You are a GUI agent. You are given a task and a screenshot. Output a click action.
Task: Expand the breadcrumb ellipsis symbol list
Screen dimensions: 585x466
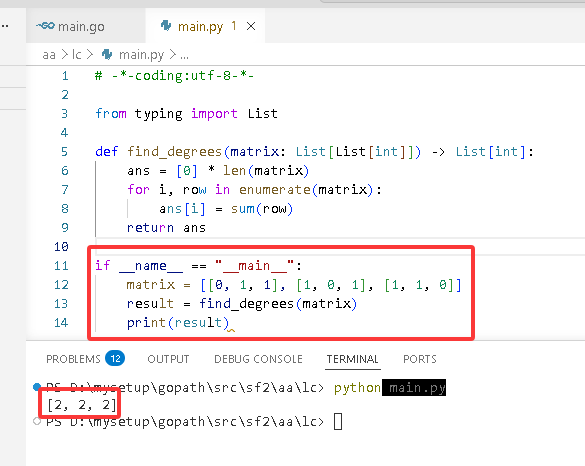pyautogui.click(x=184, y=56)
